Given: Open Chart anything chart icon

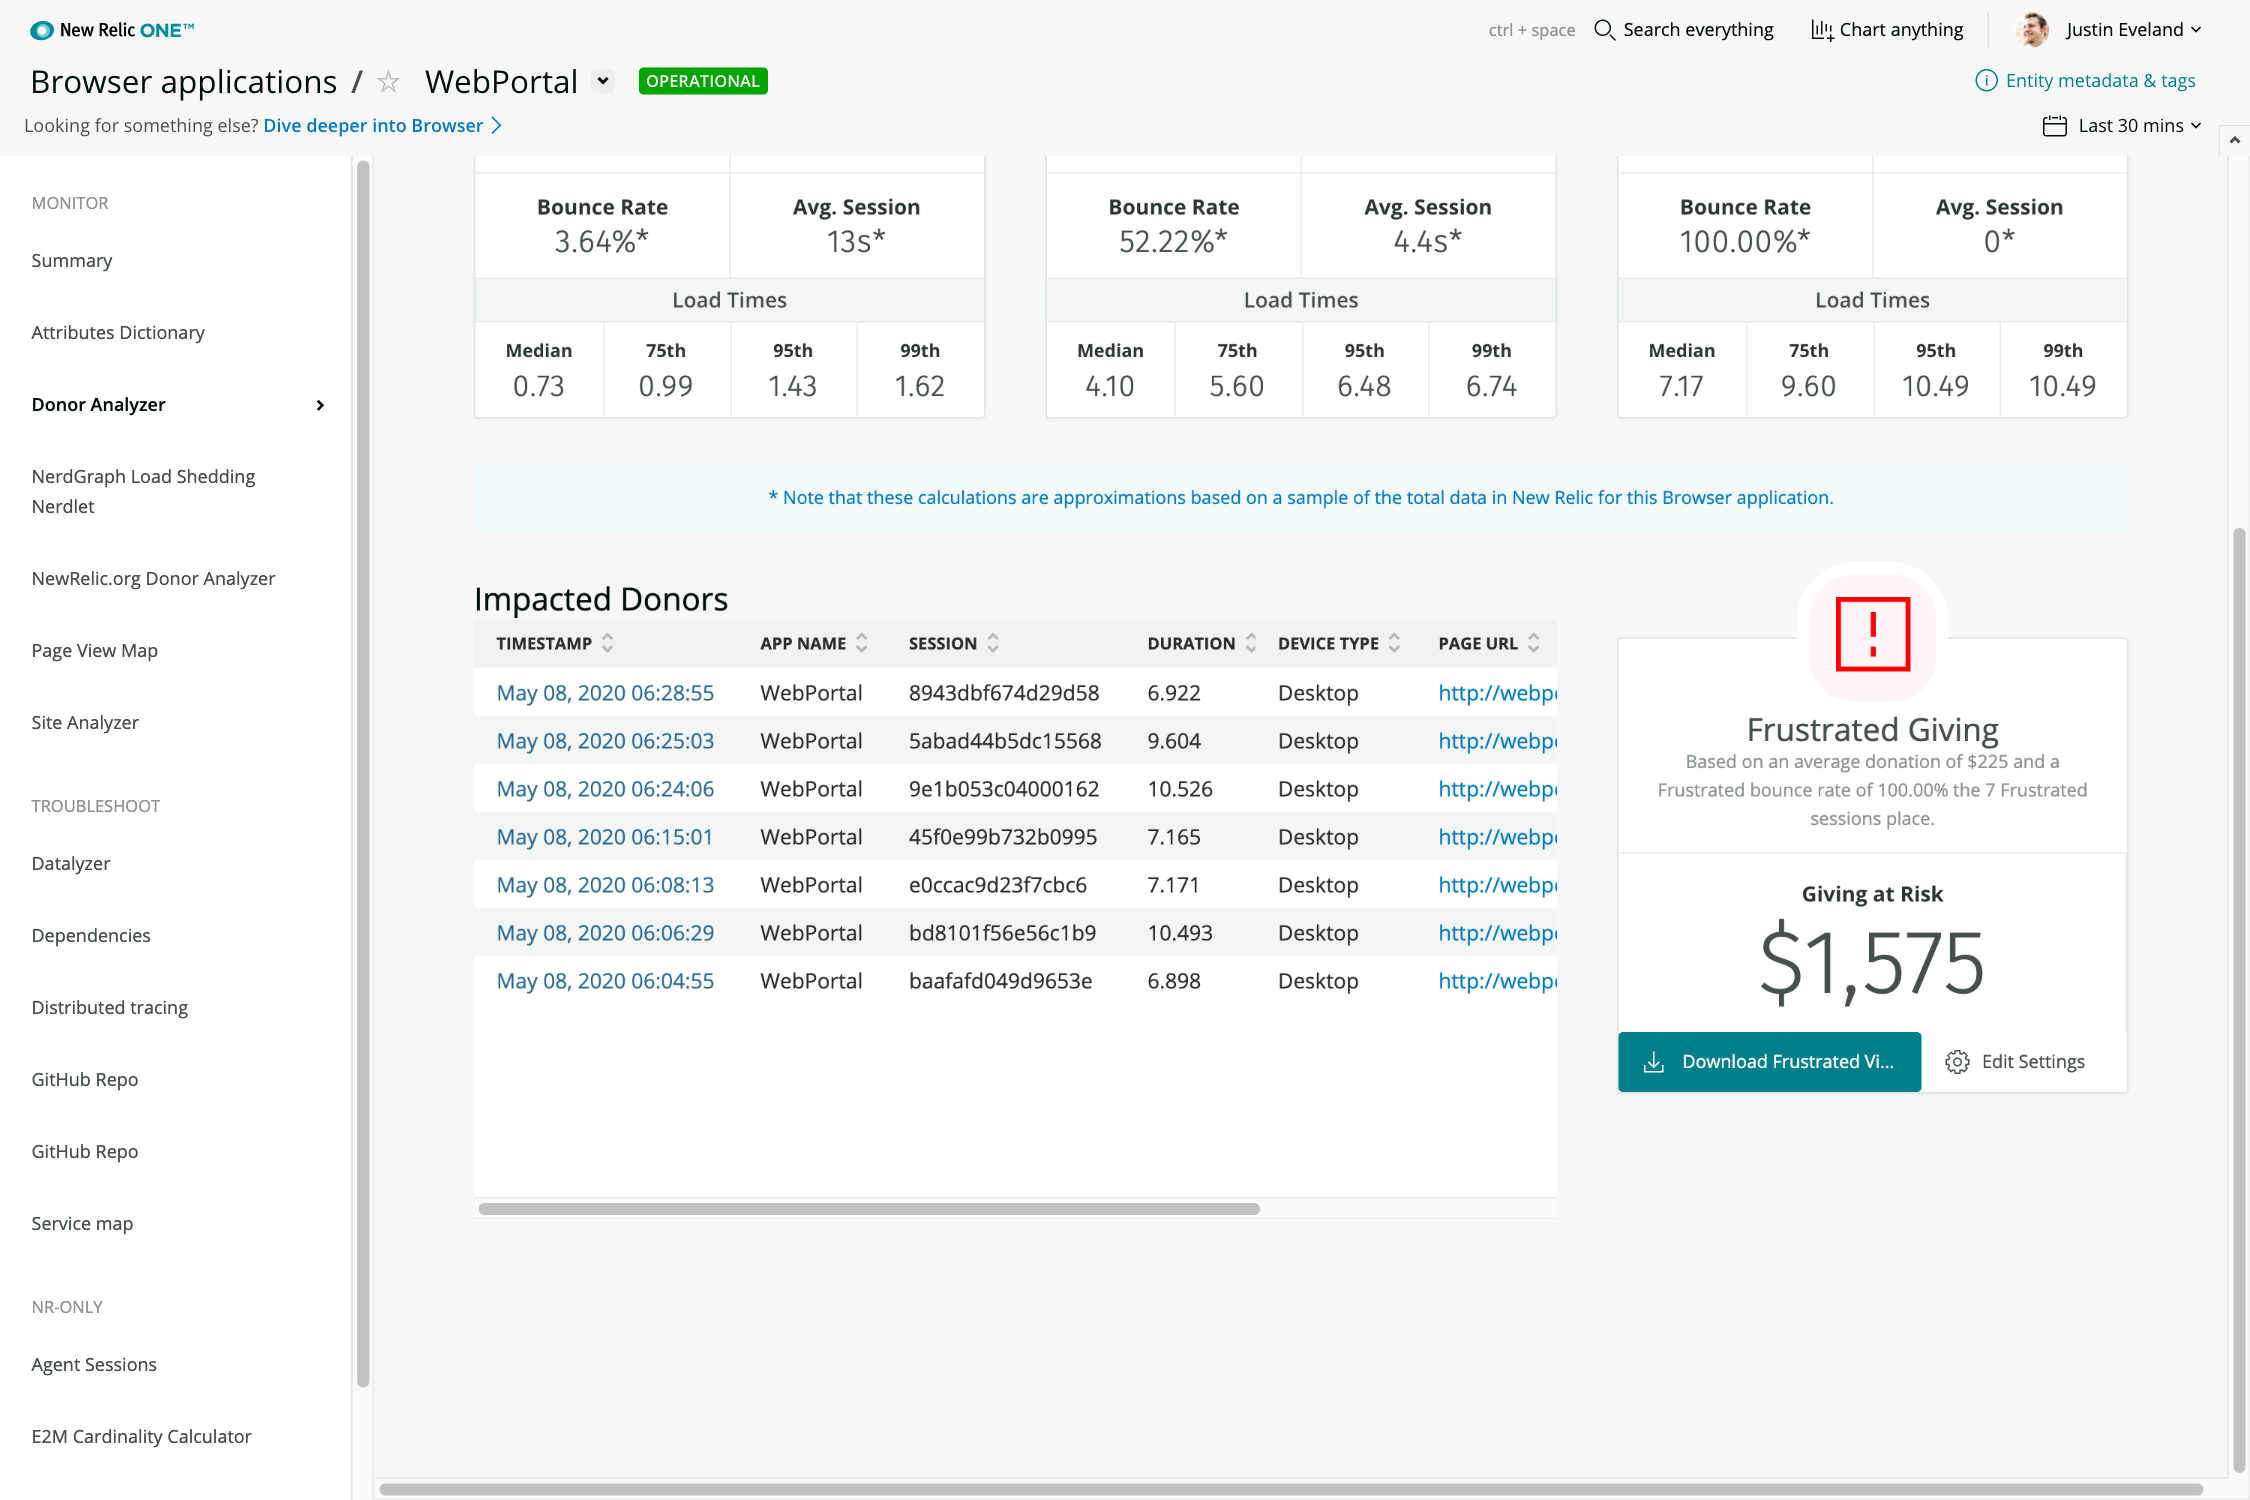Looking at the screenshot, I should [1822, 30].
